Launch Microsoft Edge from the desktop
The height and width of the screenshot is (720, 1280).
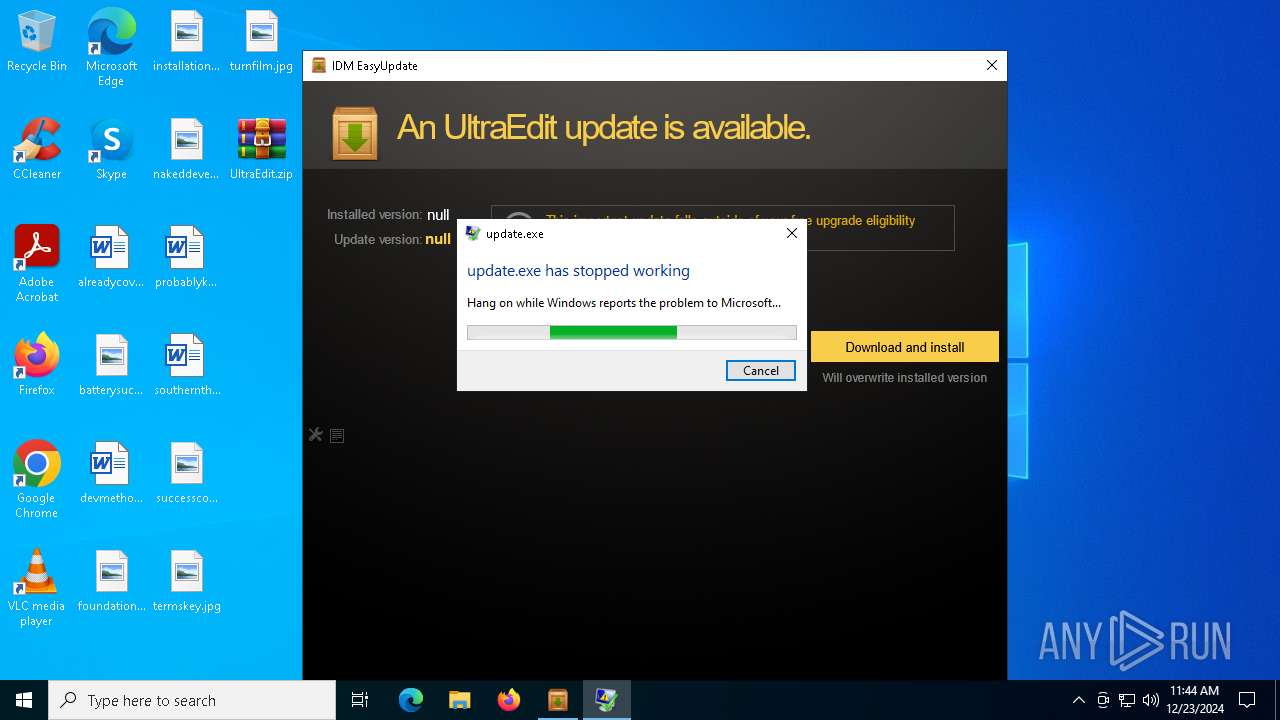click(111, 48)
